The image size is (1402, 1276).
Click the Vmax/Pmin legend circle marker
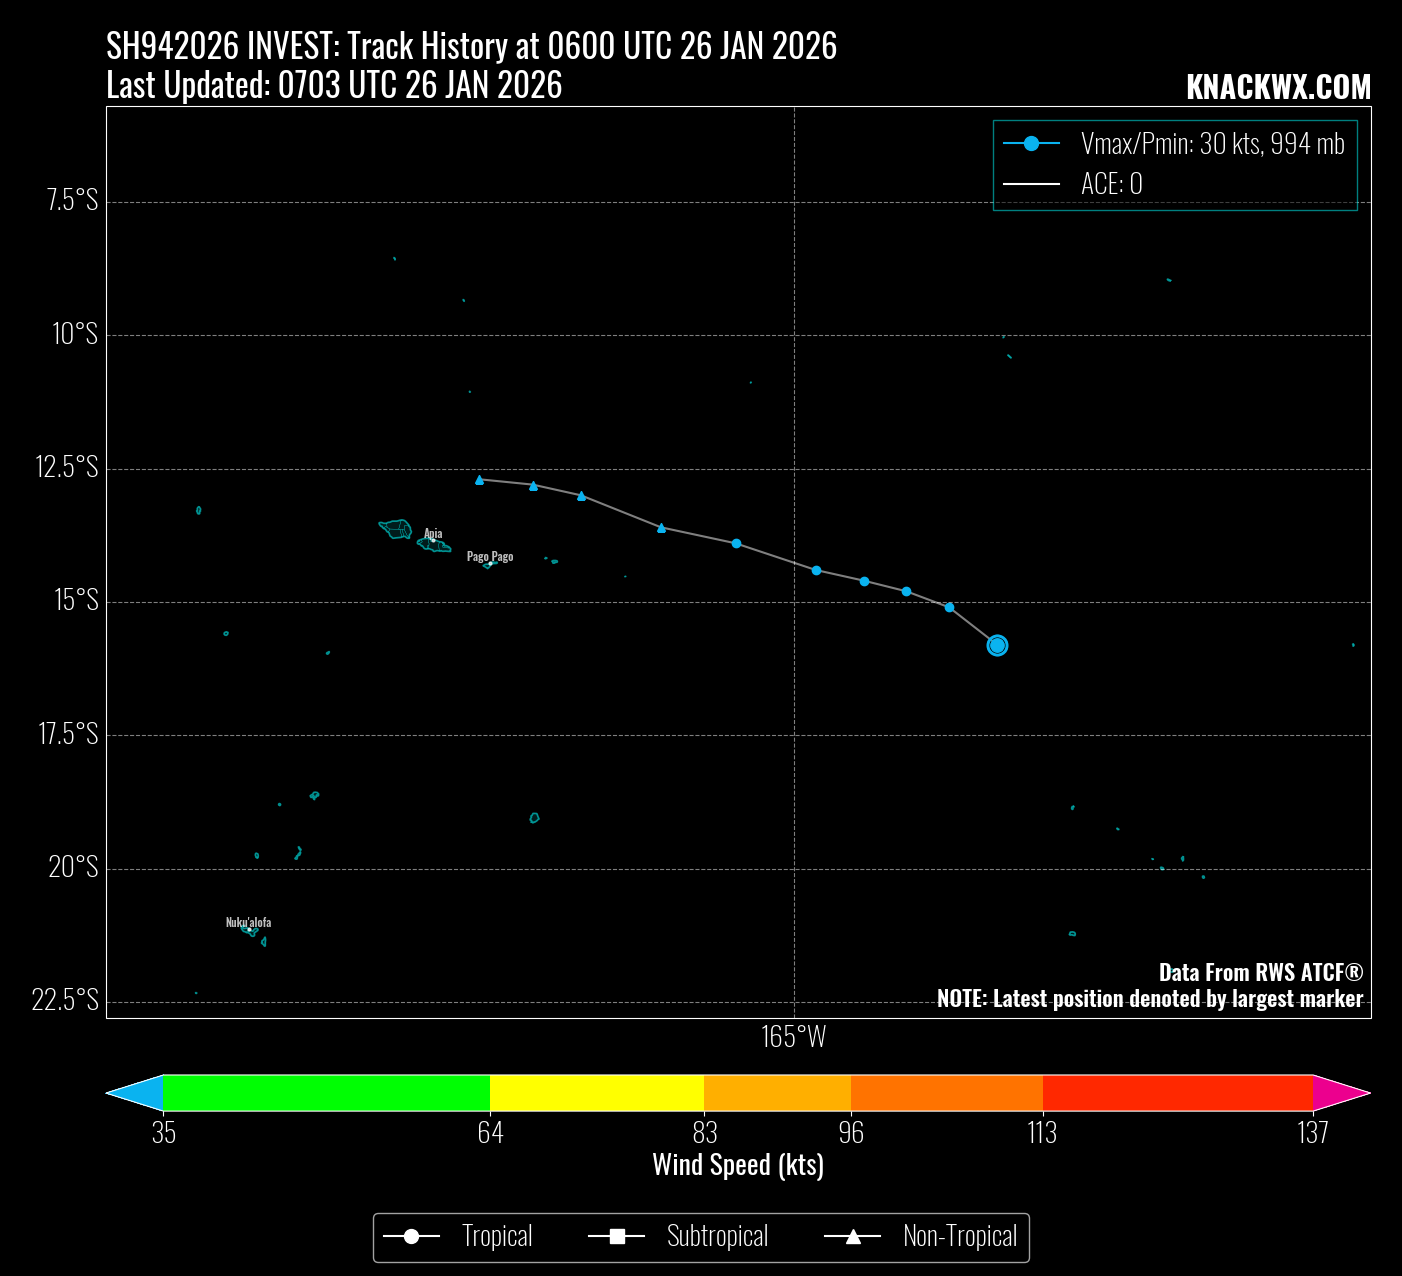click(1031, 144)
